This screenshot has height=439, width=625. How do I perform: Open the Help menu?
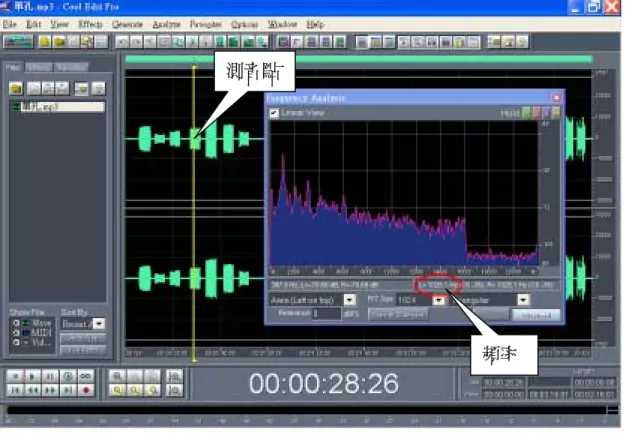point(315,24)
